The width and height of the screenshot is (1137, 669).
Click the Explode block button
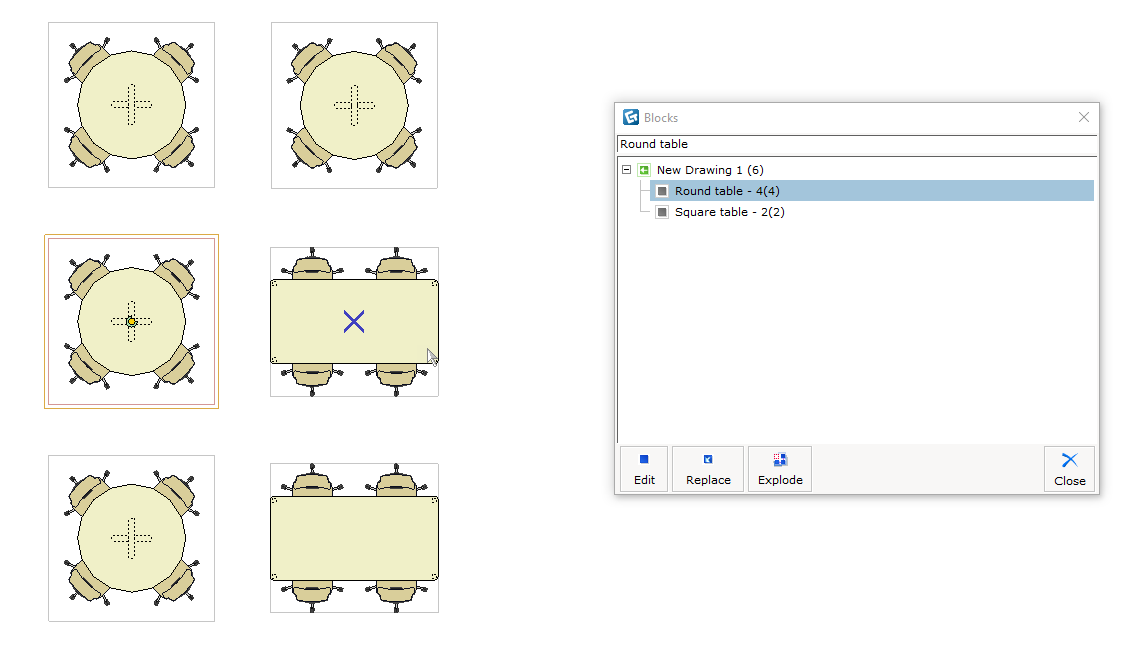780,469
